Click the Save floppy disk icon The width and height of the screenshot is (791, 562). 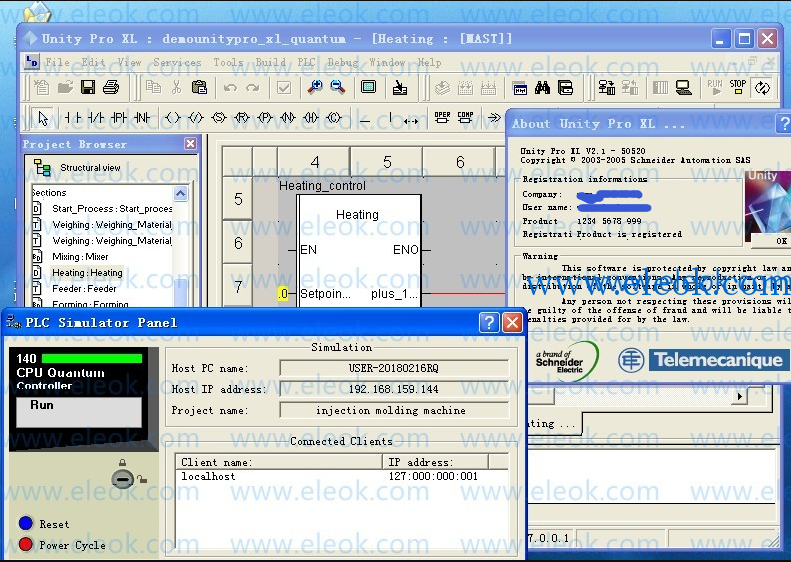[x=88, y=87]
